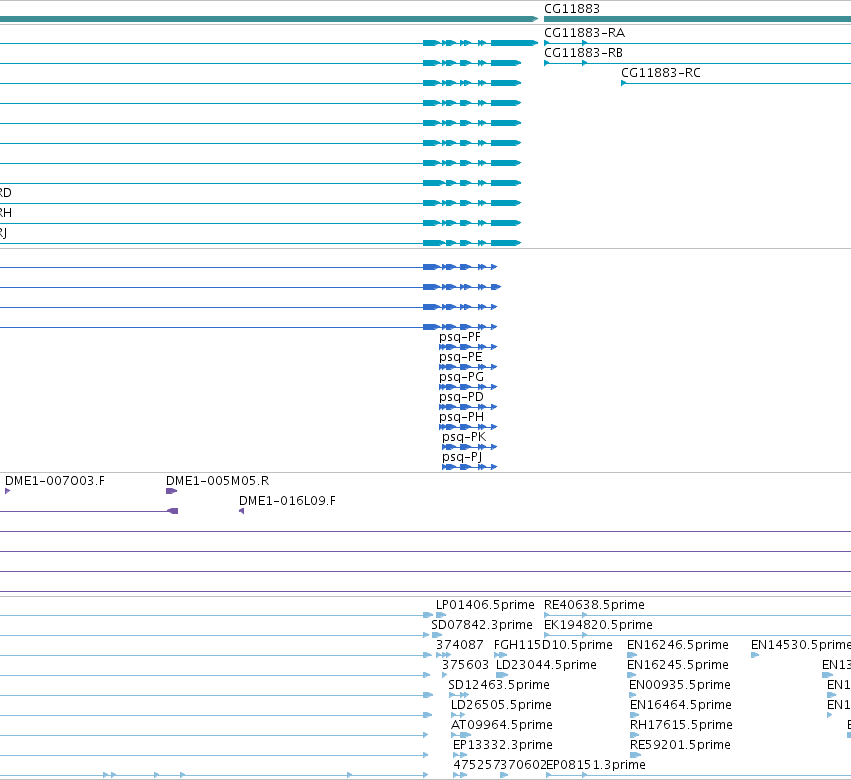
Task: Select the EN14530.5prime EST label
Action: [801, 645]
